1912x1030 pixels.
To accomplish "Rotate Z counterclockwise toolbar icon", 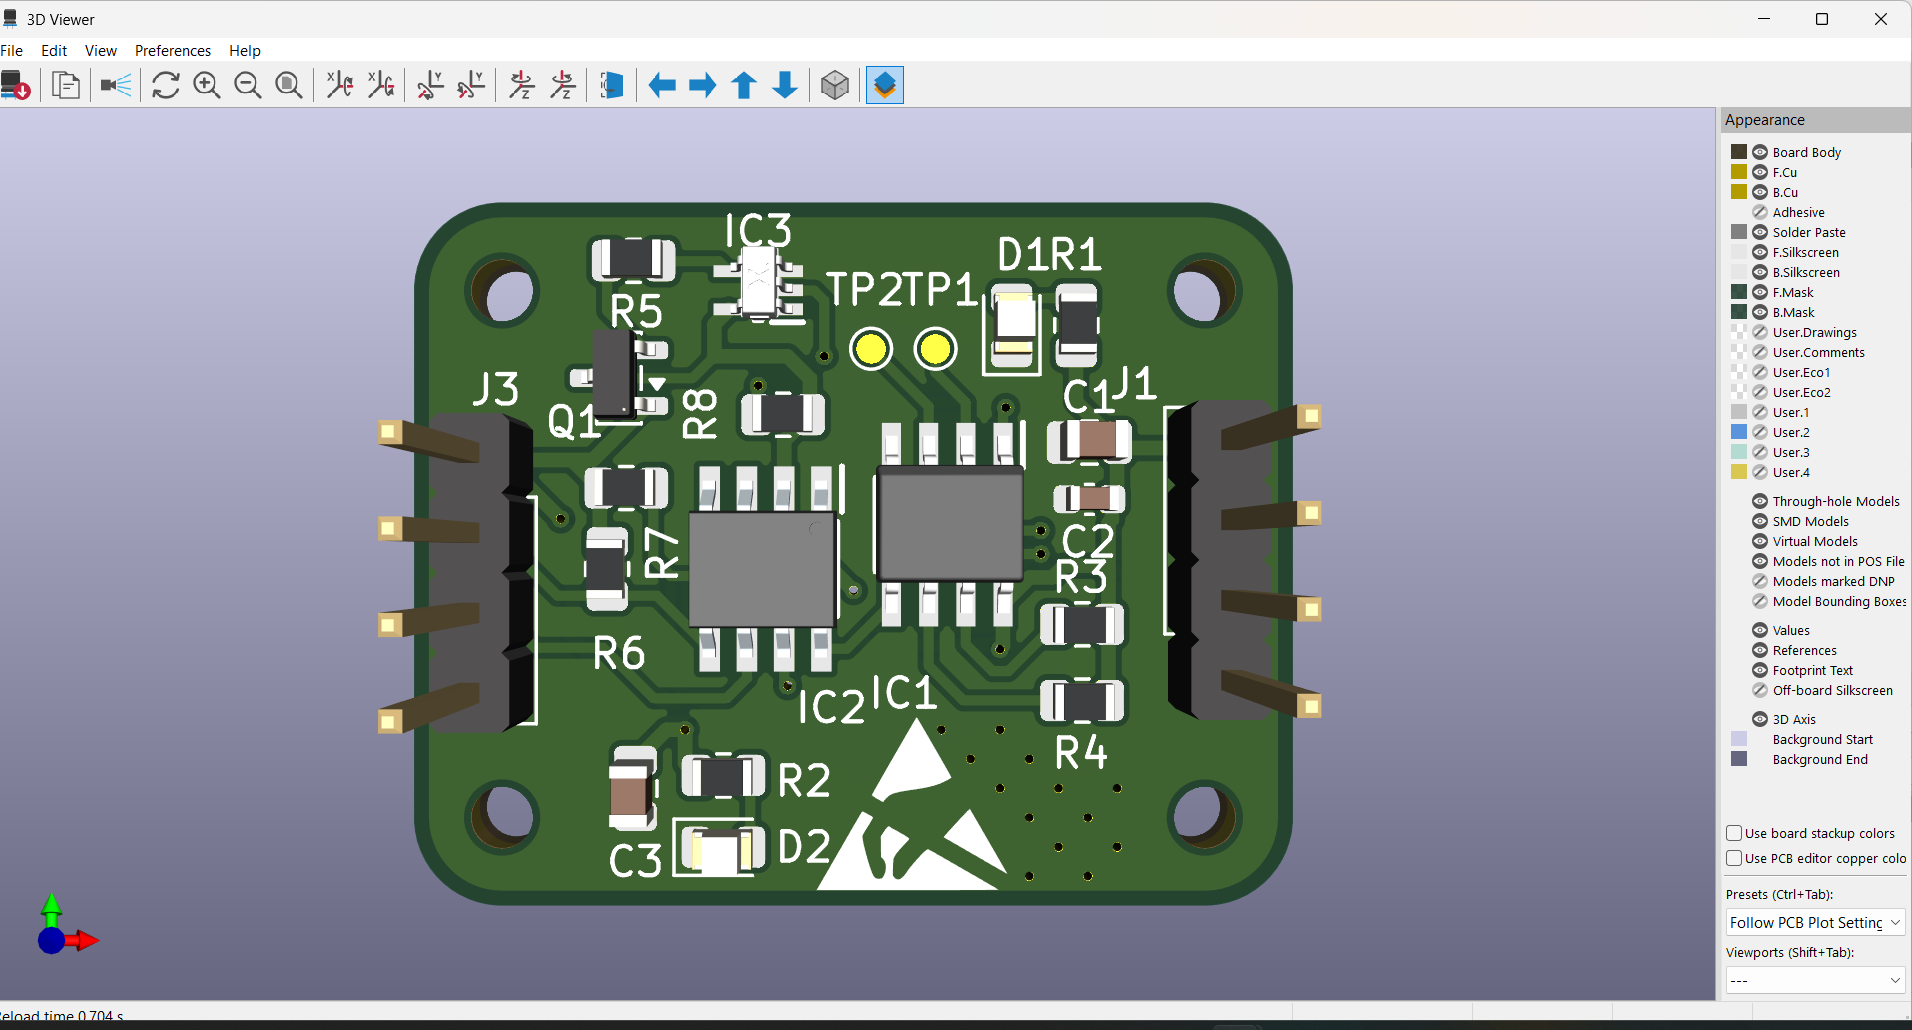I will (x=563, y=85).
